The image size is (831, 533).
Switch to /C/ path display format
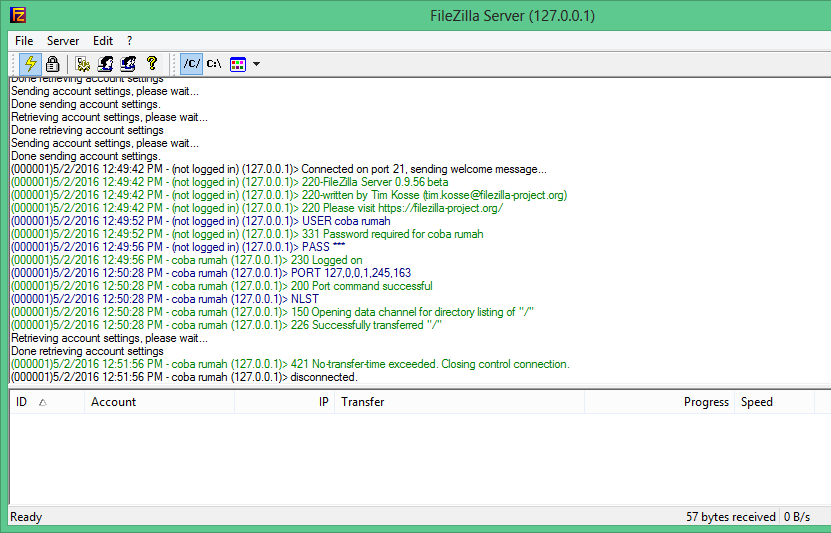[x=191, y=64]
